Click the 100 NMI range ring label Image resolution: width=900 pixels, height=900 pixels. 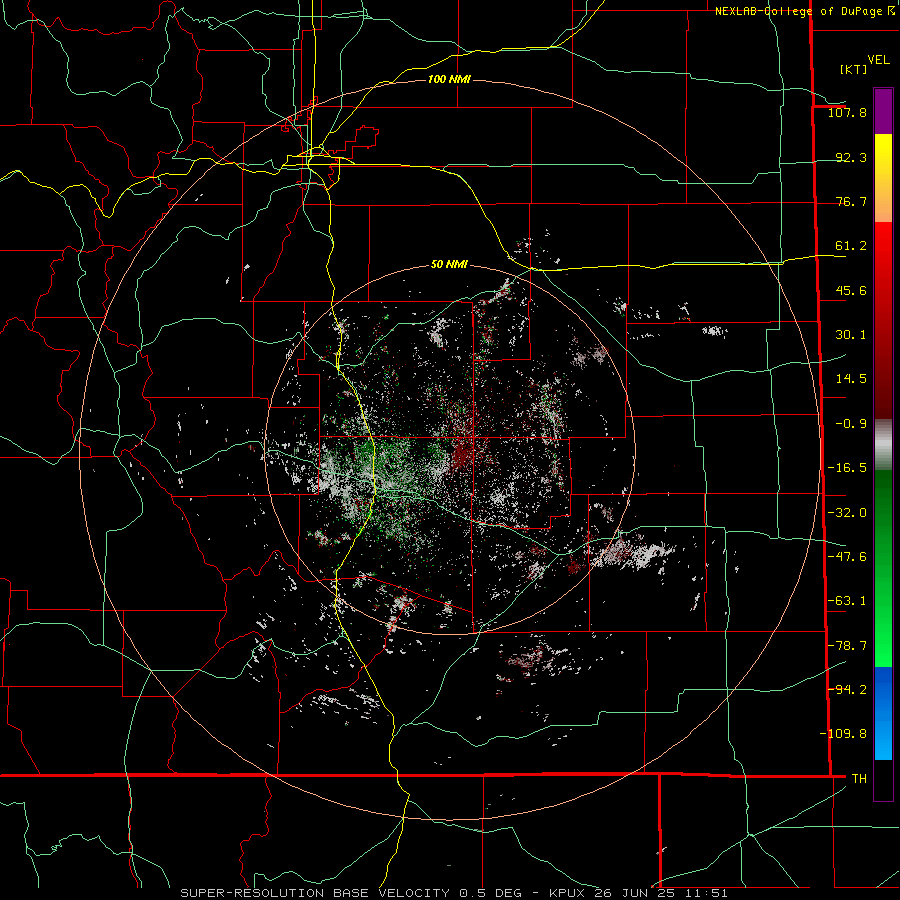tap(449, 79)
